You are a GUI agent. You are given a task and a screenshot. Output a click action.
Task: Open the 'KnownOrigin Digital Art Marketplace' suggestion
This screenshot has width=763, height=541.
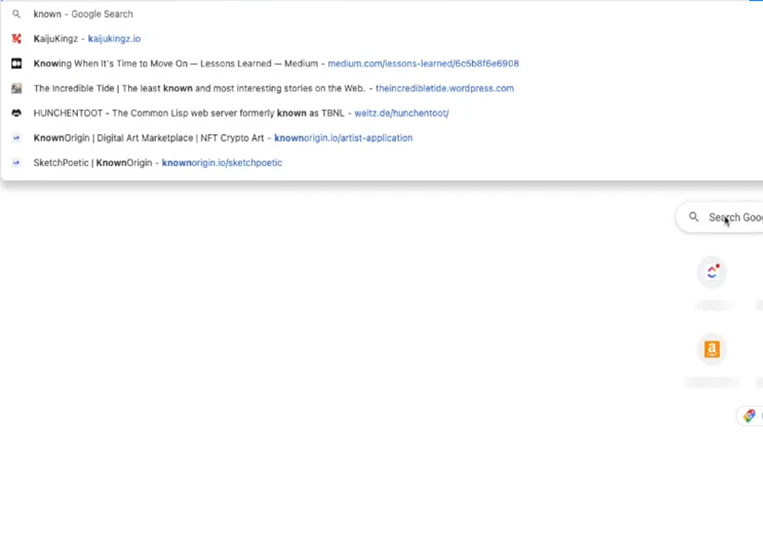(382, 138)
